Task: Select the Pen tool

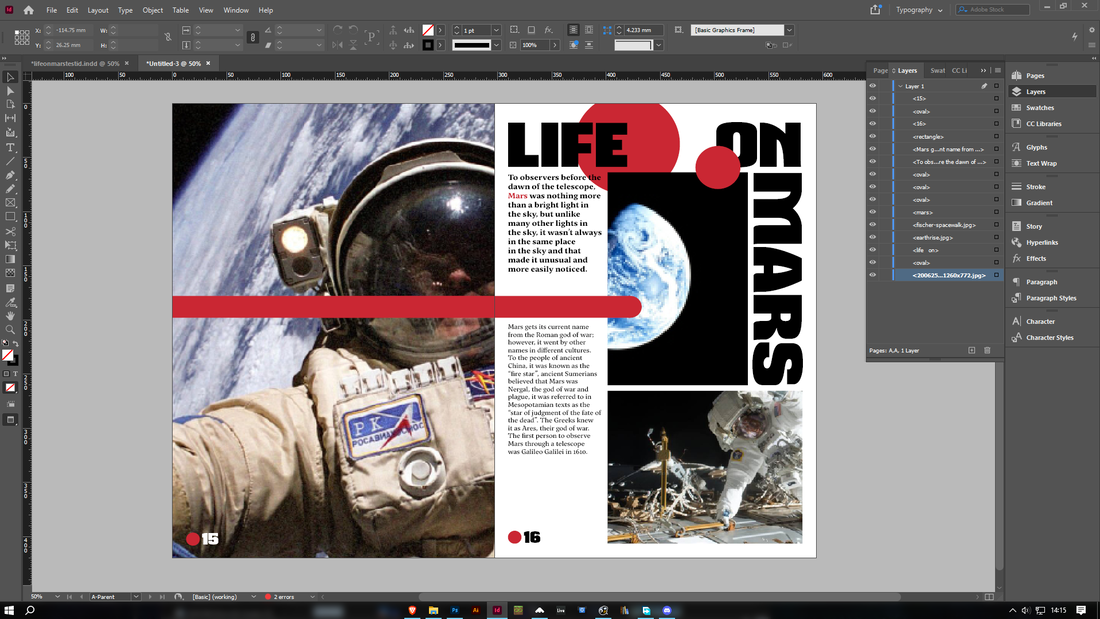Action: pyautogui.click(x=11, y=175)
